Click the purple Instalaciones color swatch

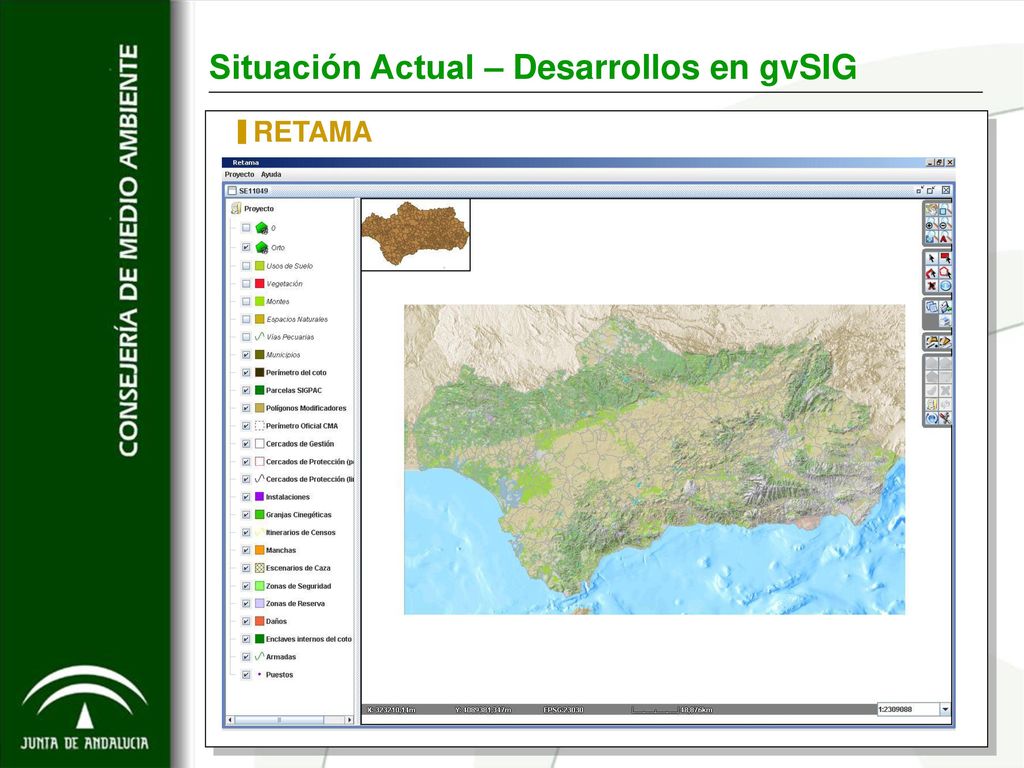(x=259, y=497)
